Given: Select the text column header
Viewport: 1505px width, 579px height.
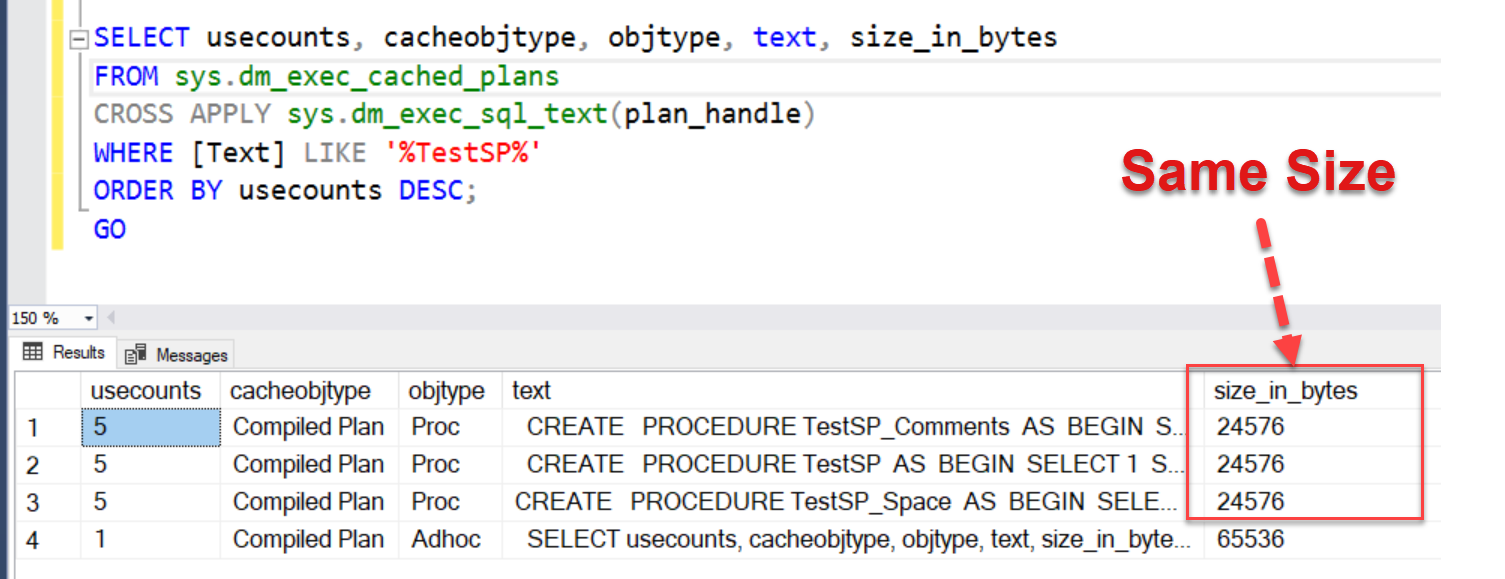Looking at the screenshot, I should [x=852, y=391].
